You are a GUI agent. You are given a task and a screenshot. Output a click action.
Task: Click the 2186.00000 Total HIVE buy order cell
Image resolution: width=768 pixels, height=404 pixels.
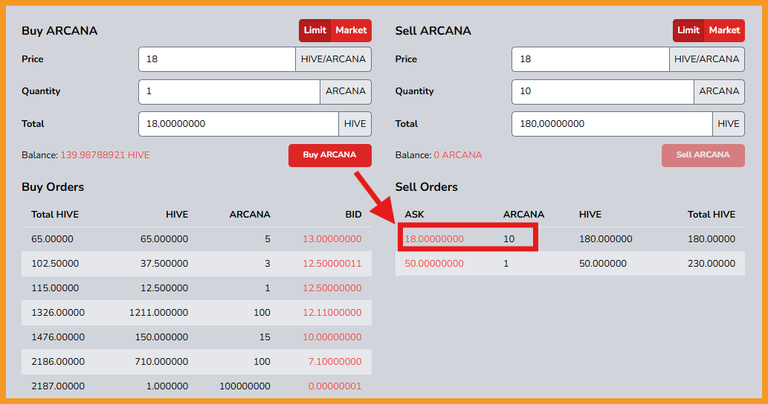click(58, 361)
